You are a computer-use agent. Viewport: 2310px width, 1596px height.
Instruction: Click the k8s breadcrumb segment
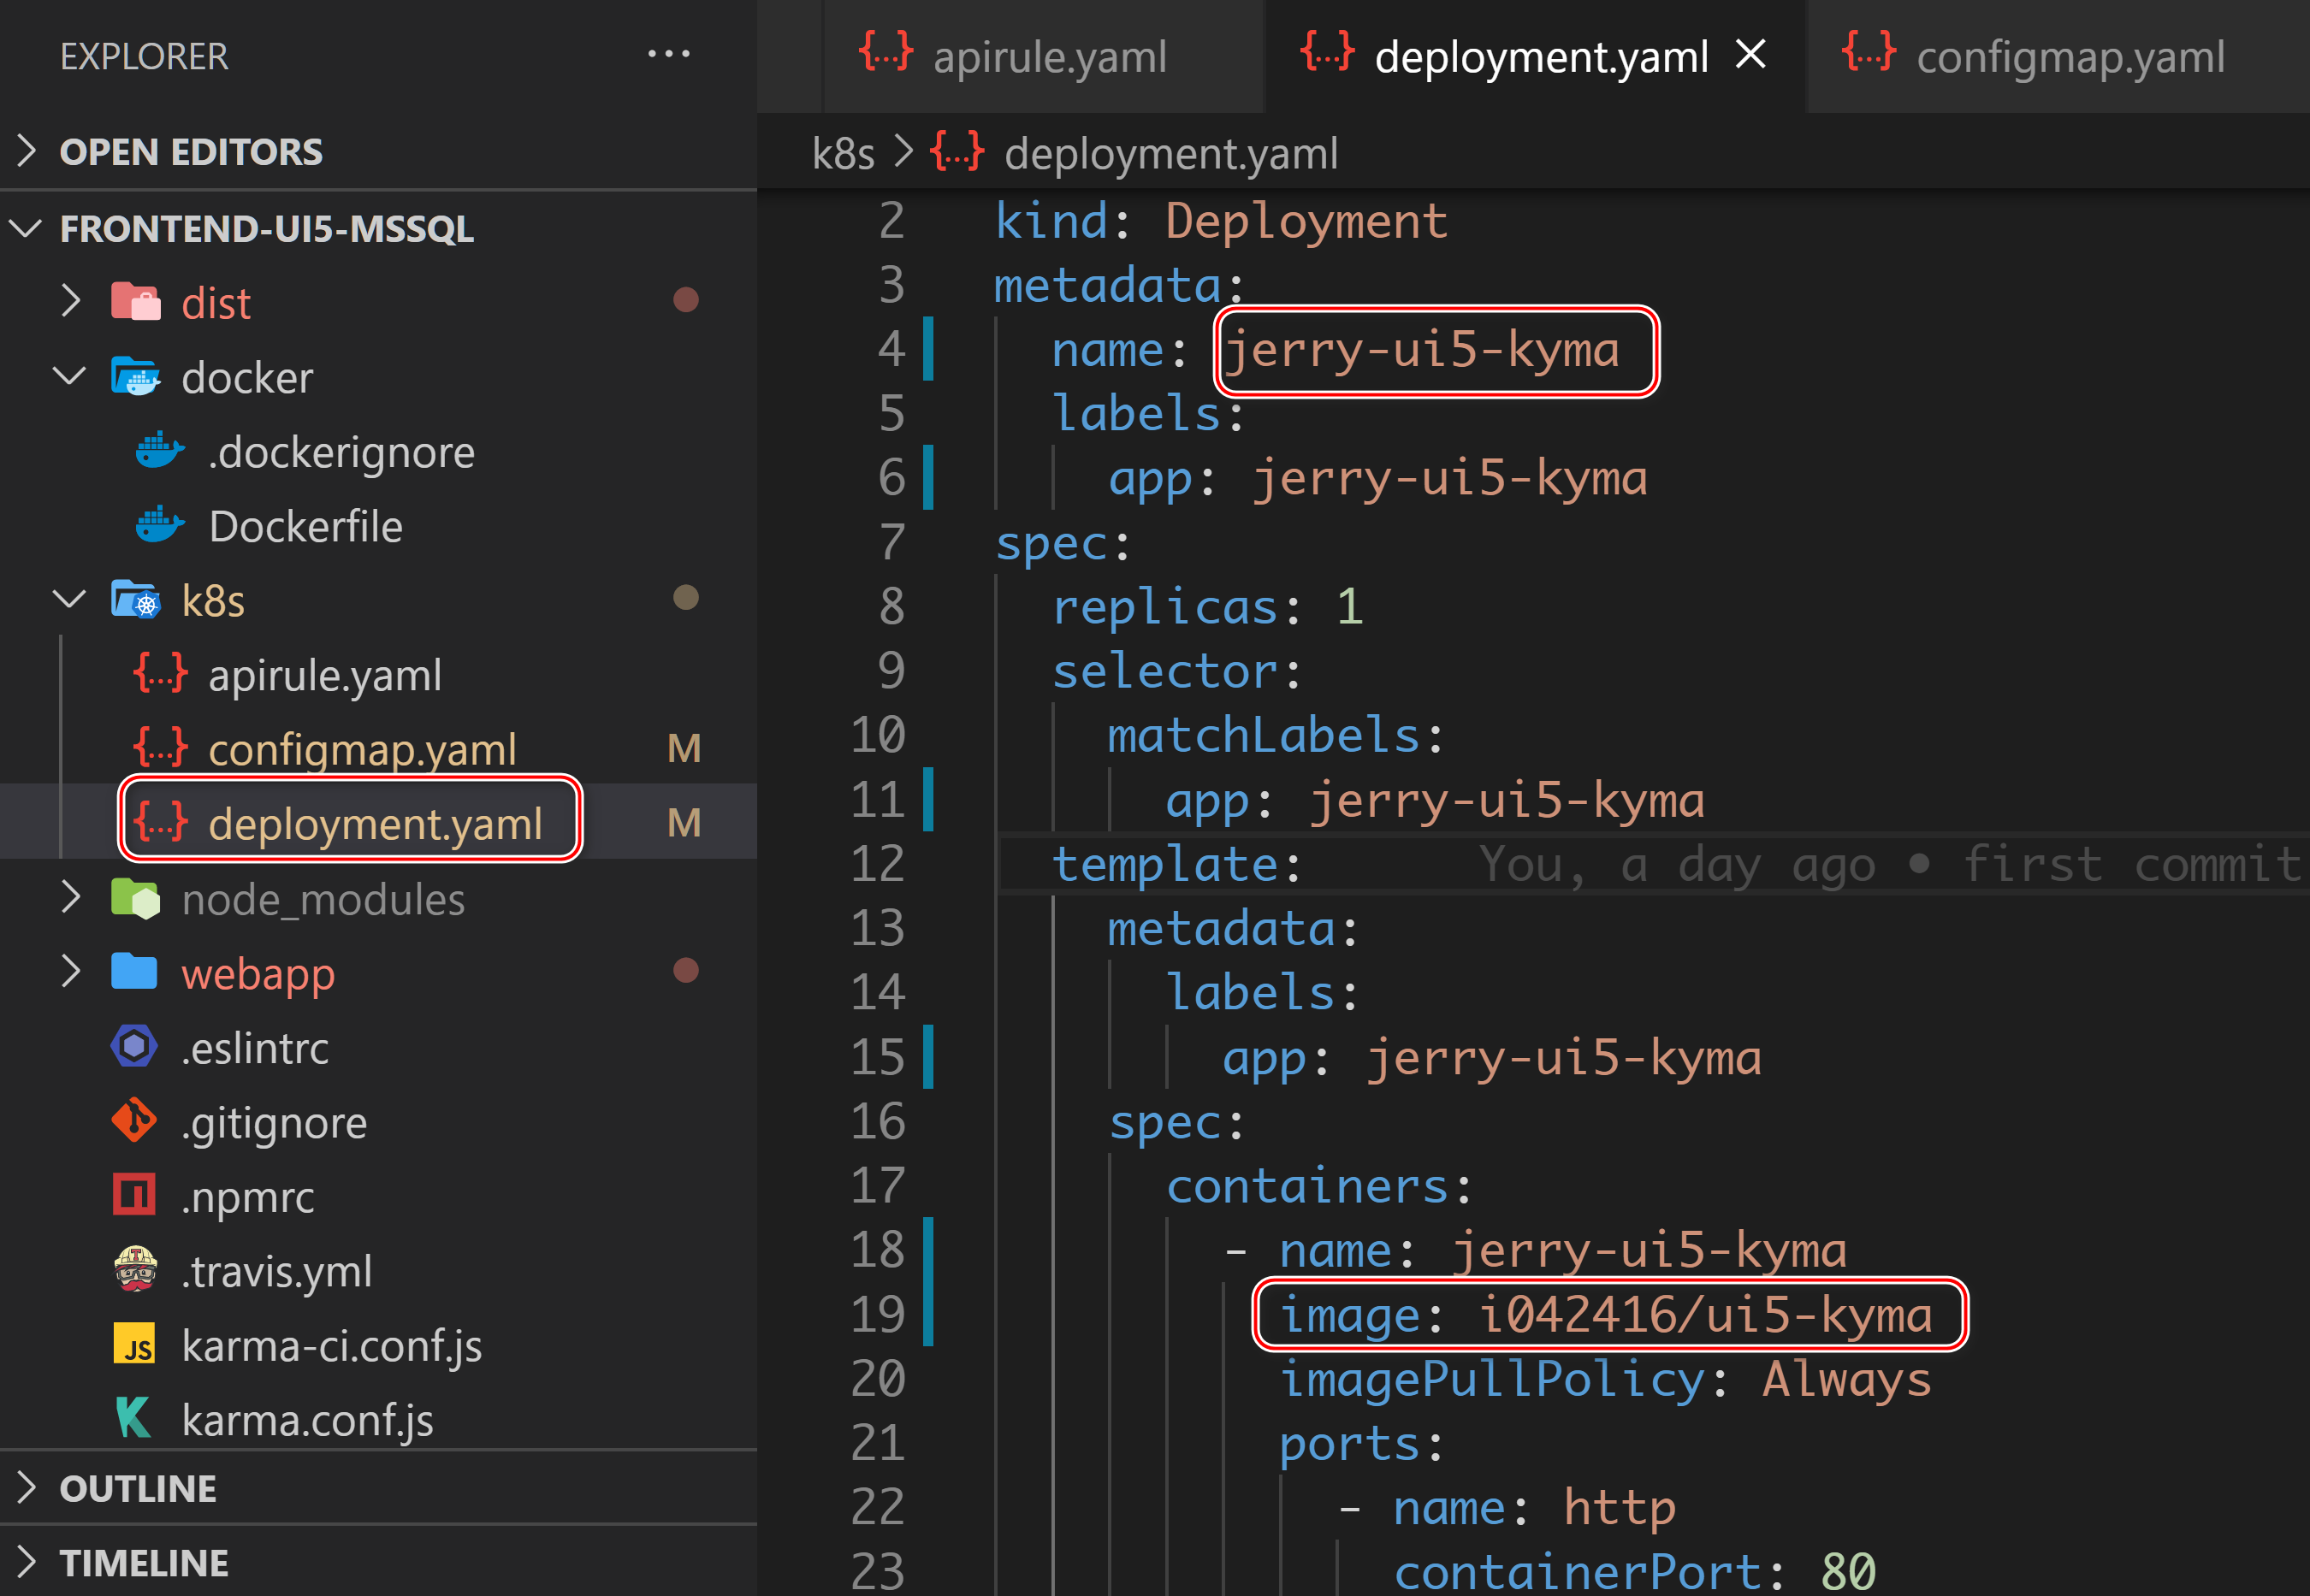coord(843,153)
